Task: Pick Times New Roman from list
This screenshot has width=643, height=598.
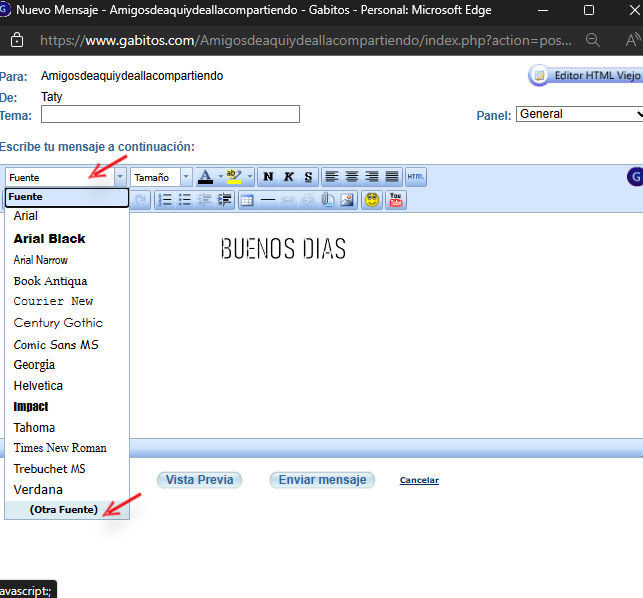Action: click(x=60, y=448)
